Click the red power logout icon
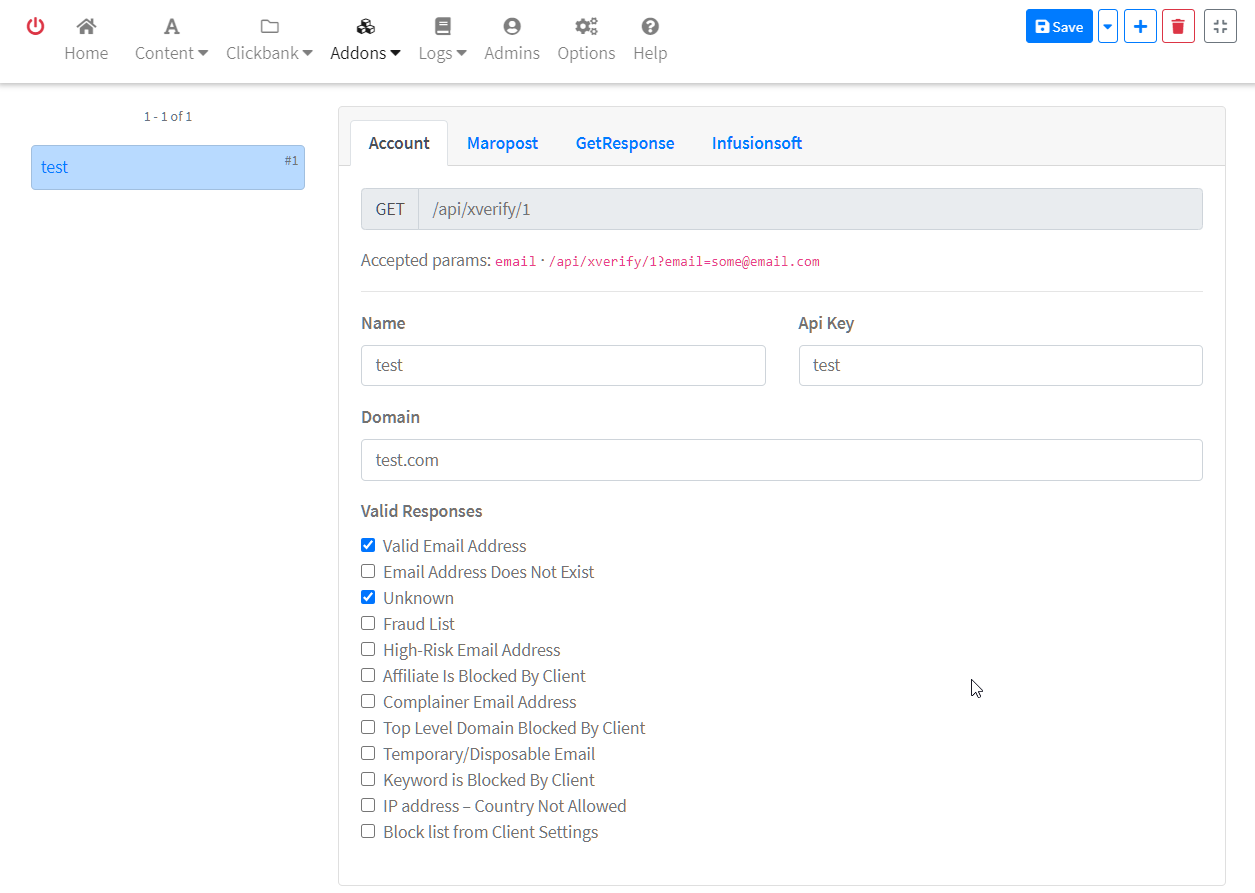1255x893 pixels. [x=35, y=27]
